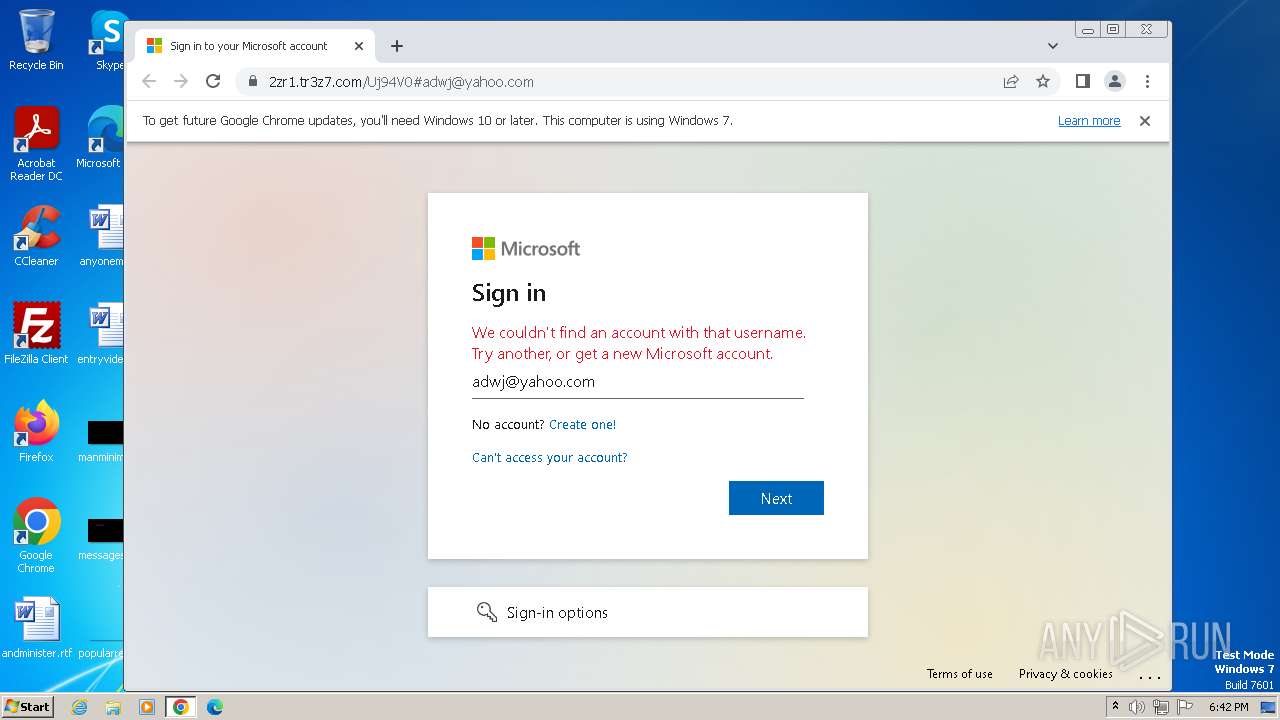Reload the page with the refresh icon
The image size is (1280, 720).
click(x=213, y=82)
